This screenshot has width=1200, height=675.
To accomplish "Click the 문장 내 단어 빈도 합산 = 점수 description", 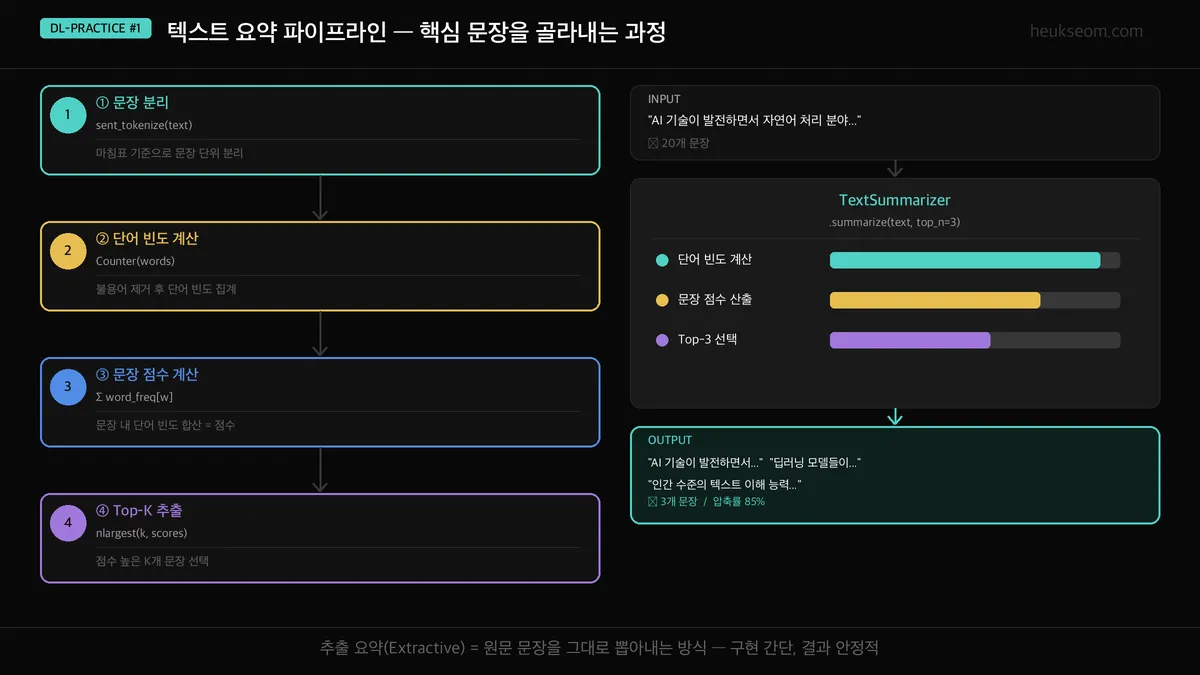I will click(165, 425).
